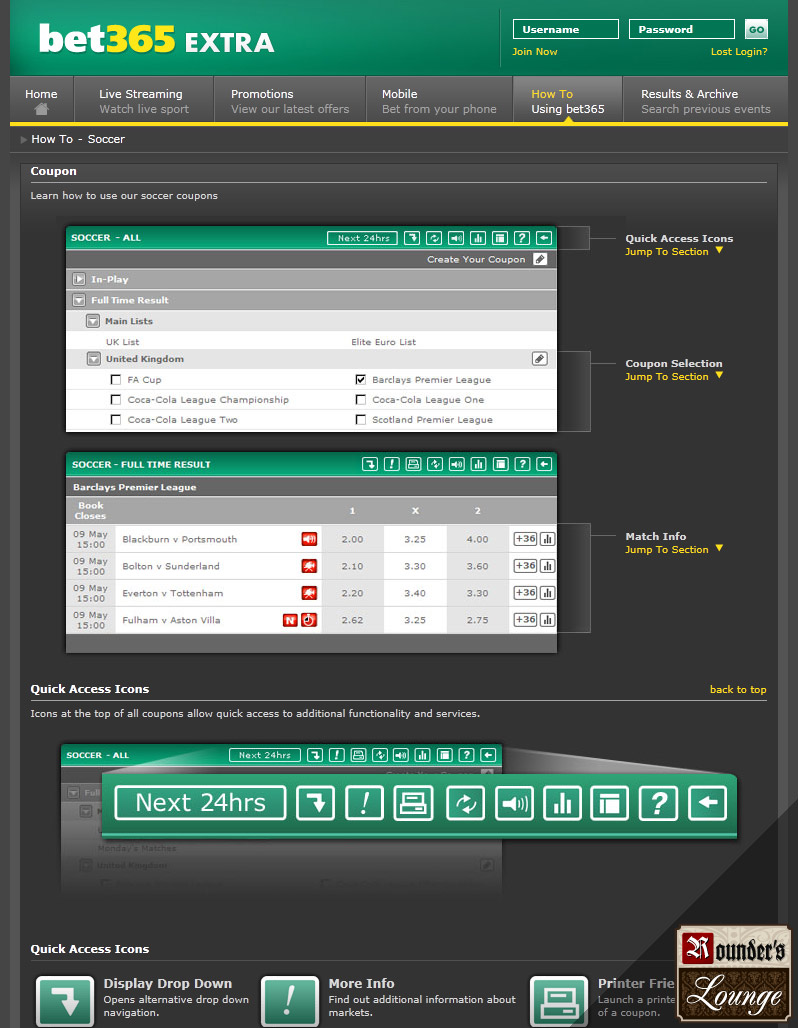This screenshot has width=798, height=1028.
Task: Click the bet365 EXTRA logo
Action: (156, 39)
